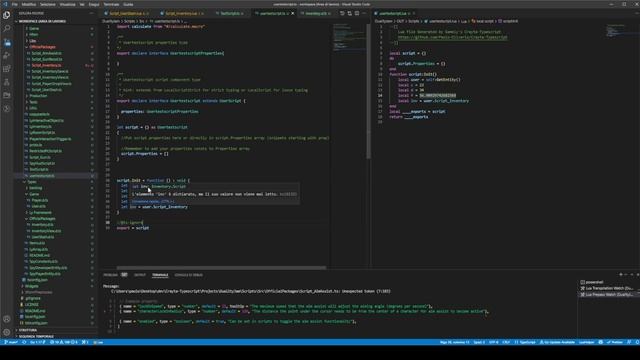Open errors and warnings count in status bar
Screen dimensions: 640x360
pyautogui.click(x=64, y=342)
